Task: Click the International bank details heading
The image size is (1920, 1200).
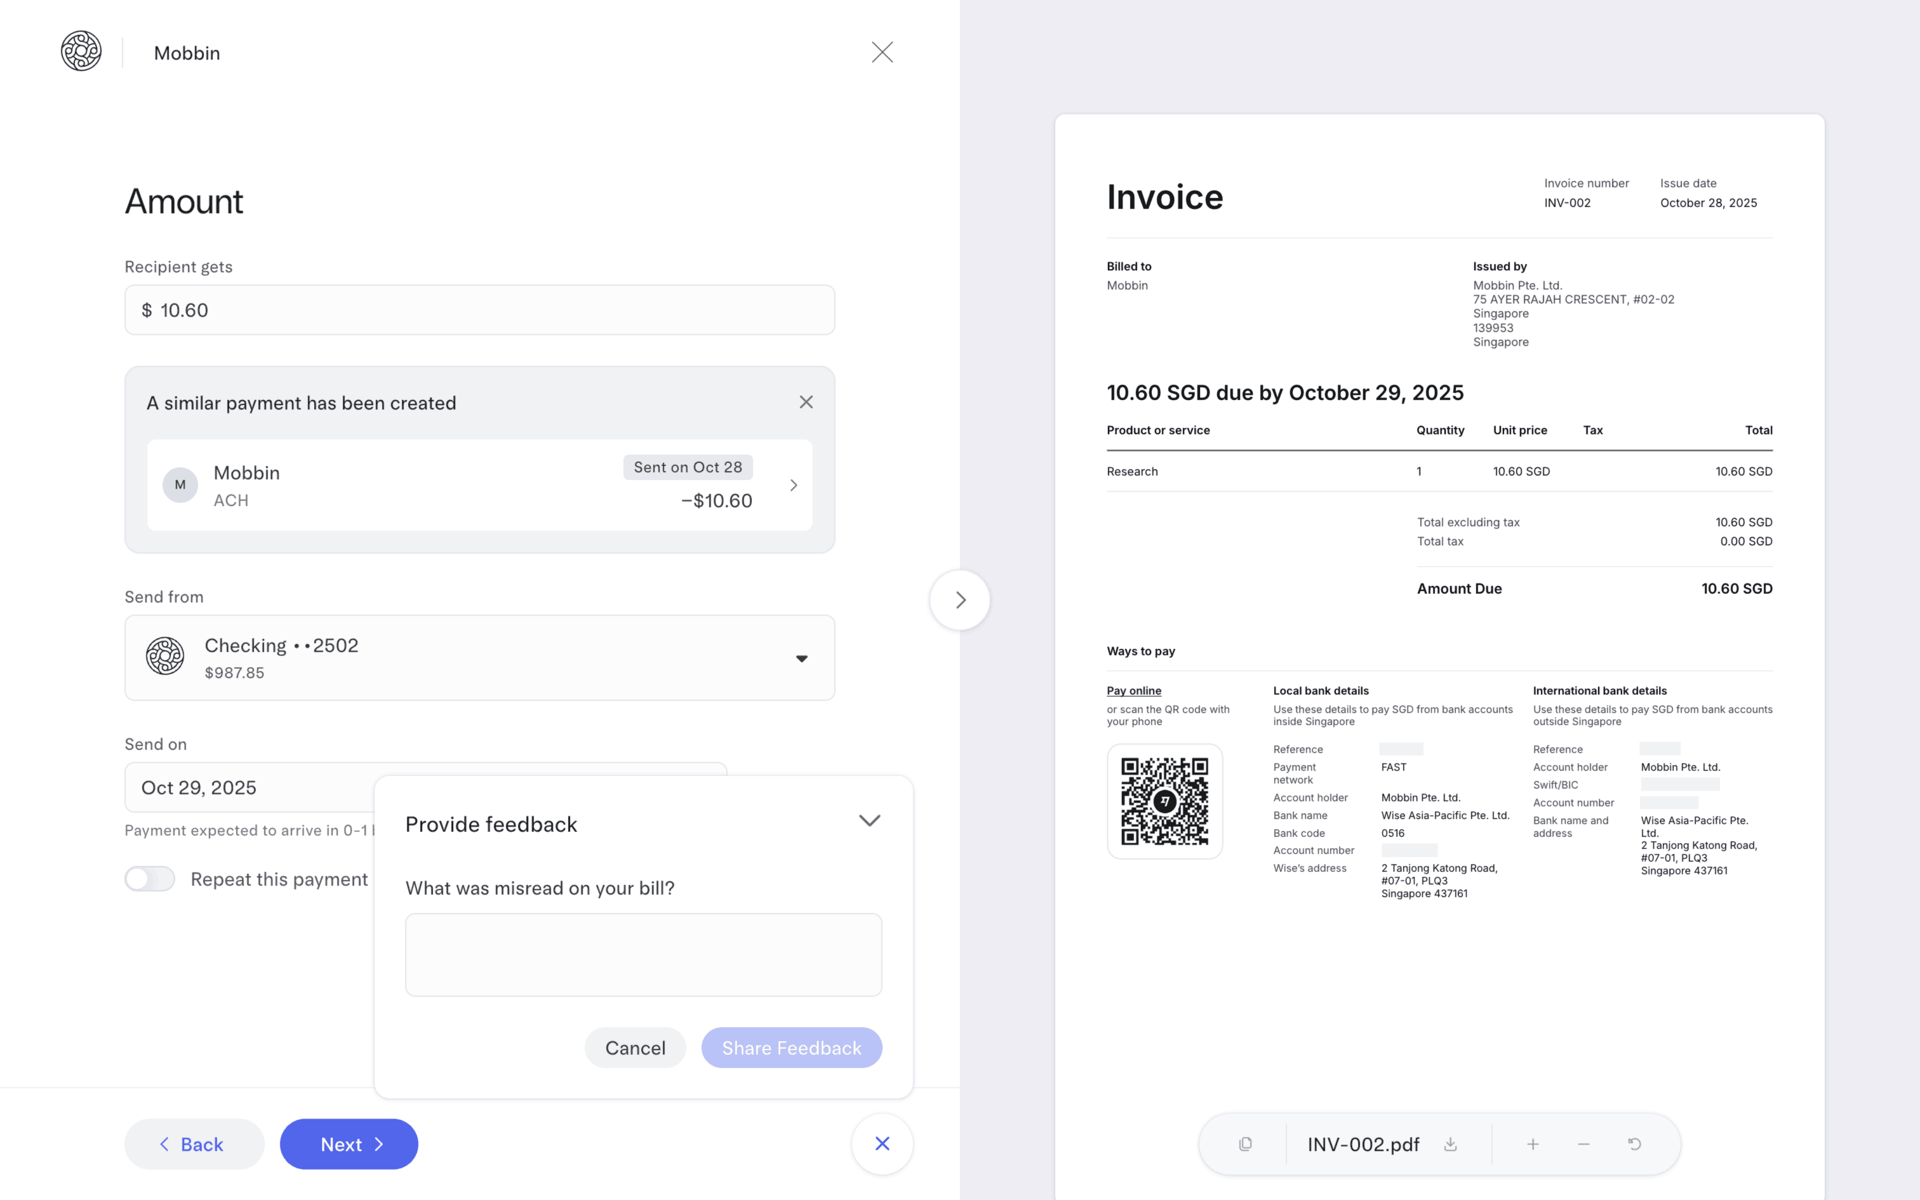Action: pyautogui.click(x=1600, y=691)
